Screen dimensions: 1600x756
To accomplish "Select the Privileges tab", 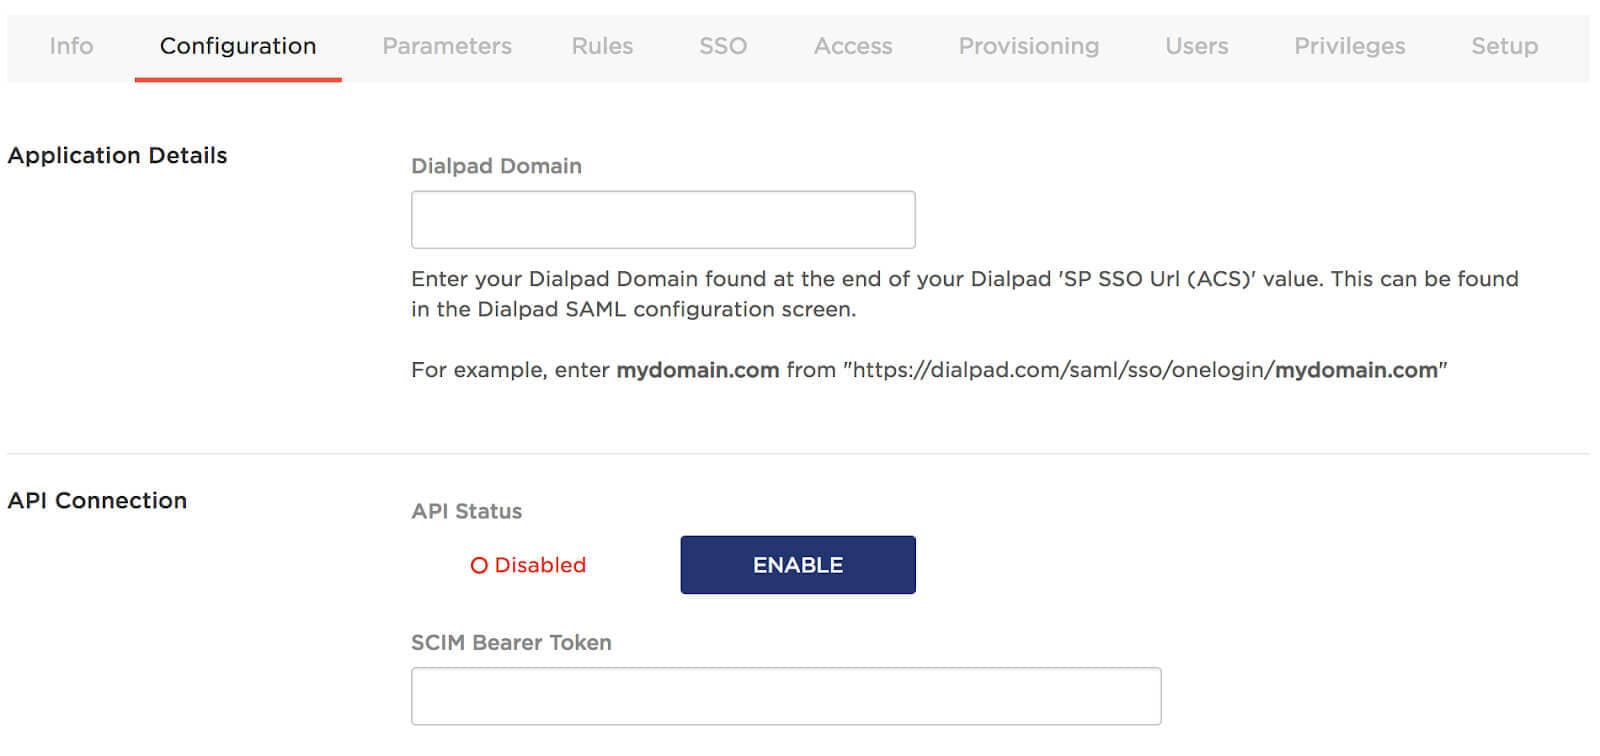I will point(1350,46).
